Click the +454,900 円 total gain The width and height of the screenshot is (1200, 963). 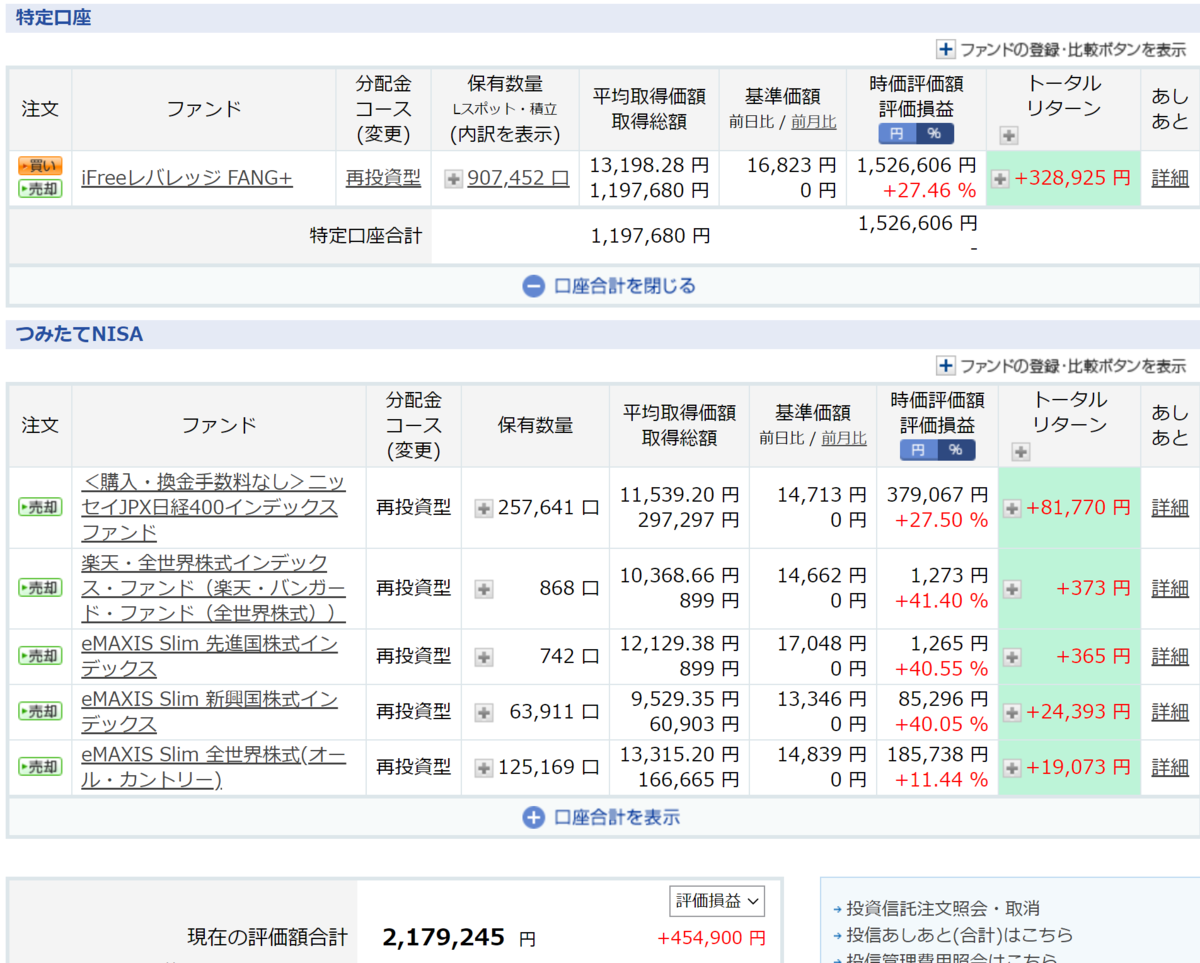(x=711, y=938)
